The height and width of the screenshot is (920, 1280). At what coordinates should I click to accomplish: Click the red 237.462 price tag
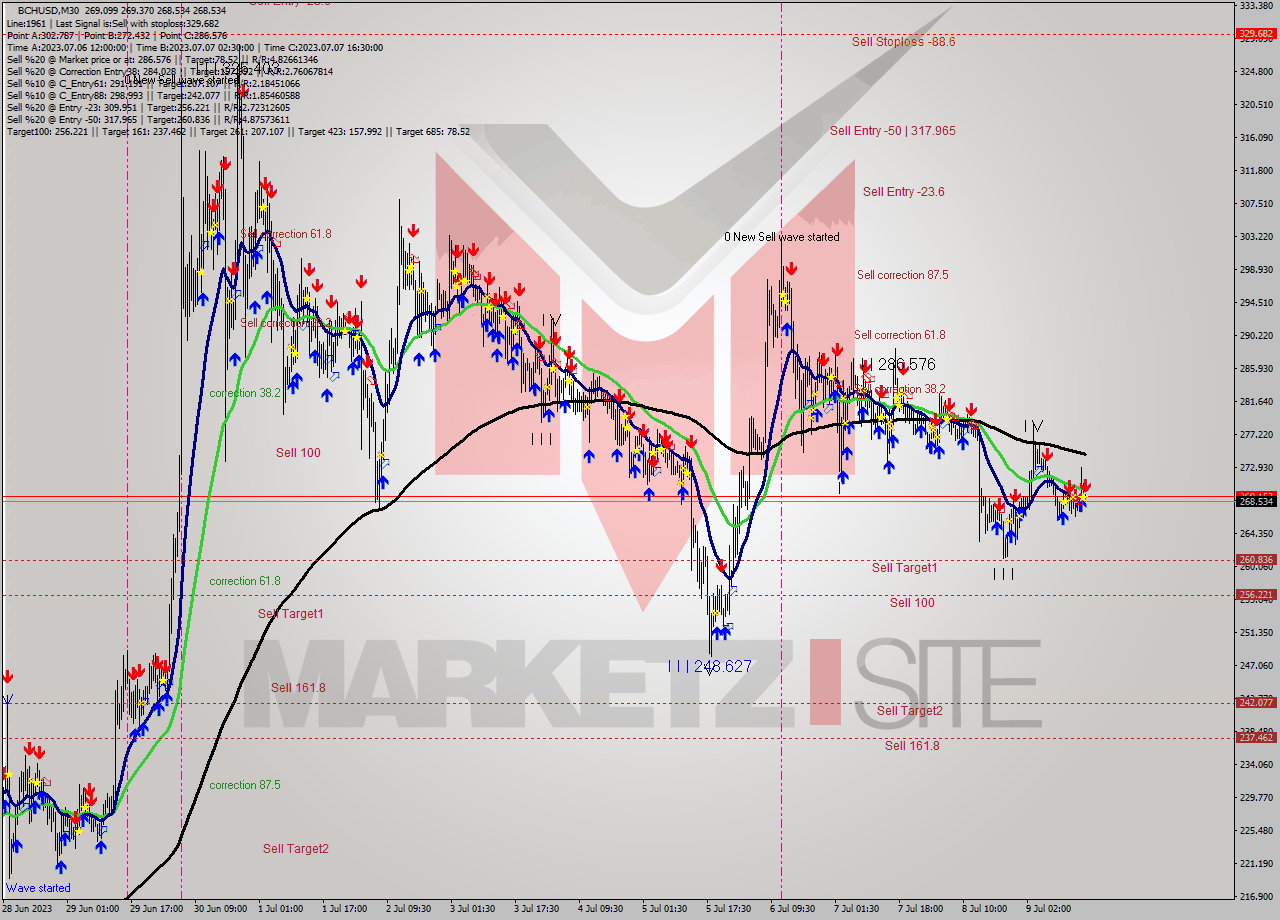[x=1256, y=738]
